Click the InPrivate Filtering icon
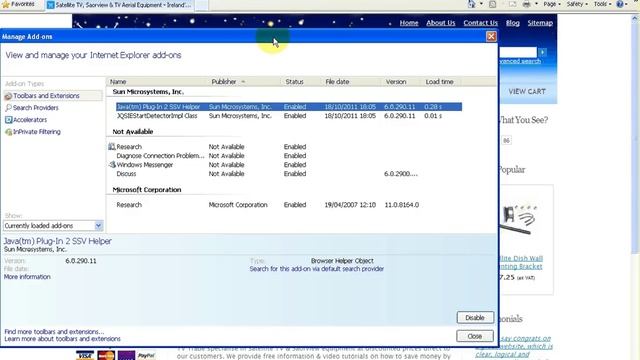640x360 pixels. pos(8,132)
